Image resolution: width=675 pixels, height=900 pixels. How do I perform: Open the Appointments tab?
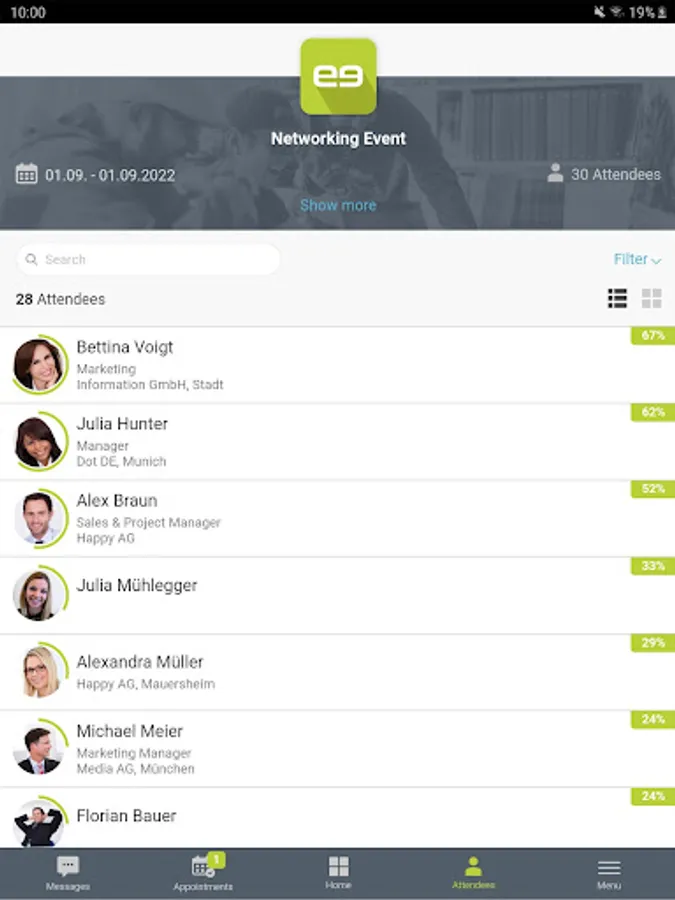pyautogui.click(x=203, y=874)
